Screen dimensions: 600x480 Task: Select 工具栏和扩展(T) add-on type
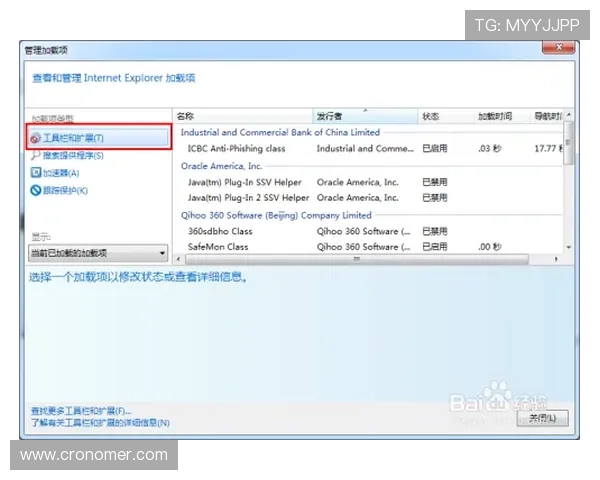tap(99, 137)
